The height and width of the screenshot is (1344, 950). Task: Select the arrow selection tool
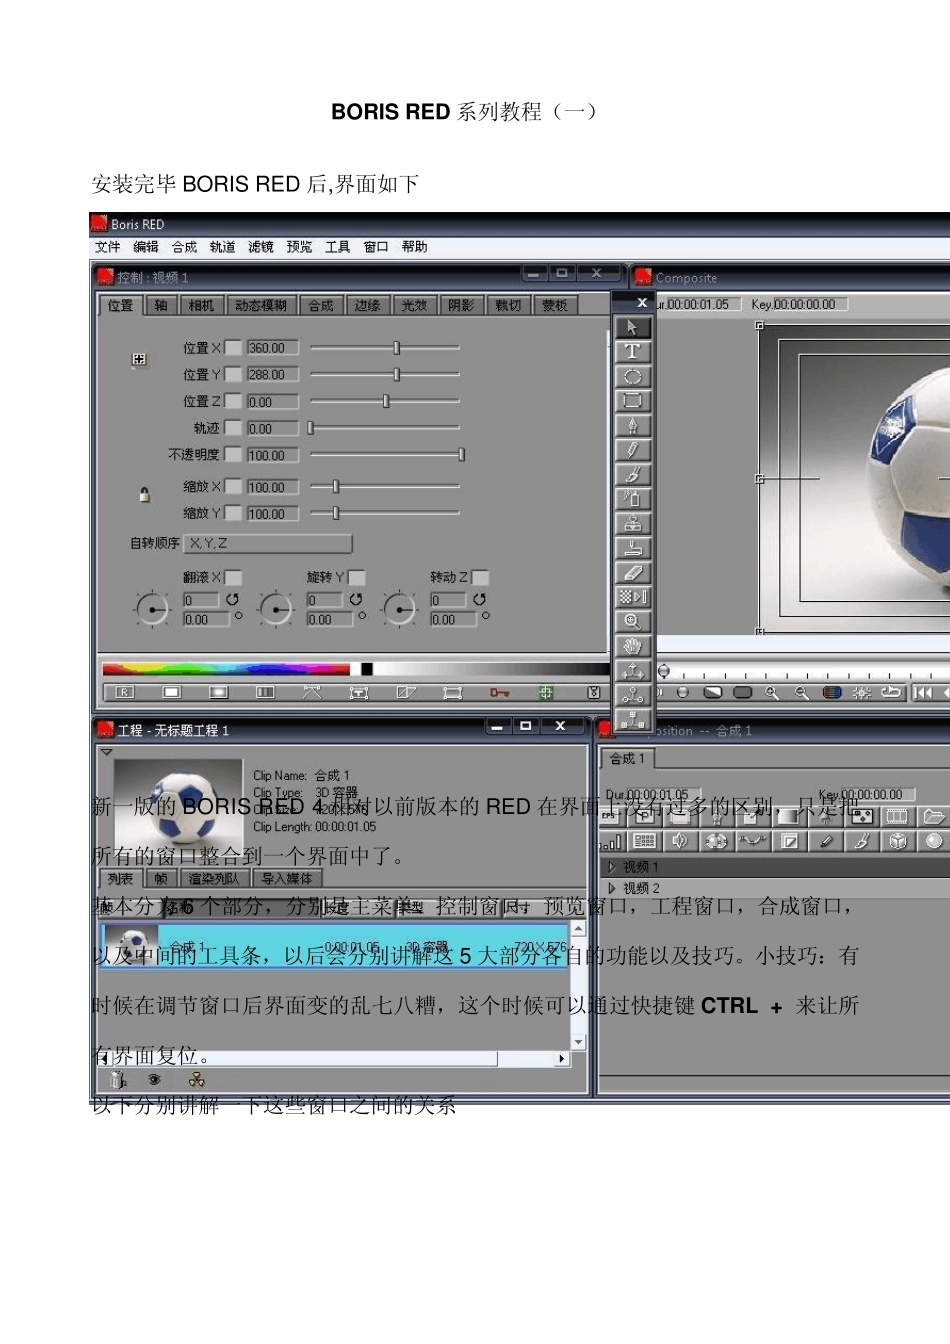click(632, 327)
